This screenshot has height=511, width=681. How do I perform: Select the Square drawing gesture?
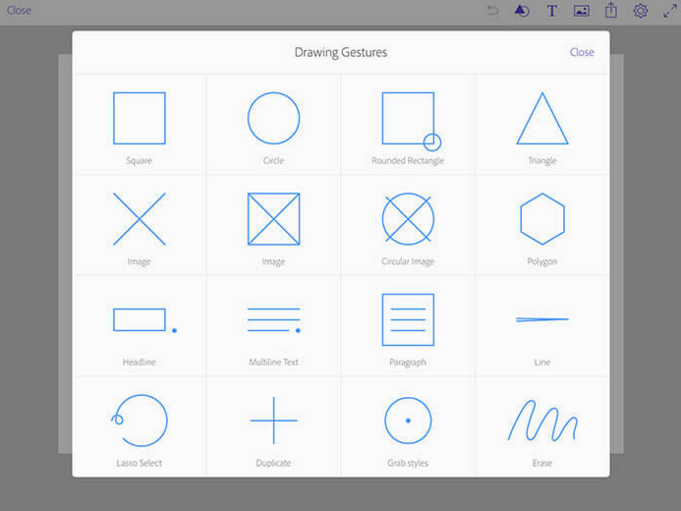pos(139,118)
